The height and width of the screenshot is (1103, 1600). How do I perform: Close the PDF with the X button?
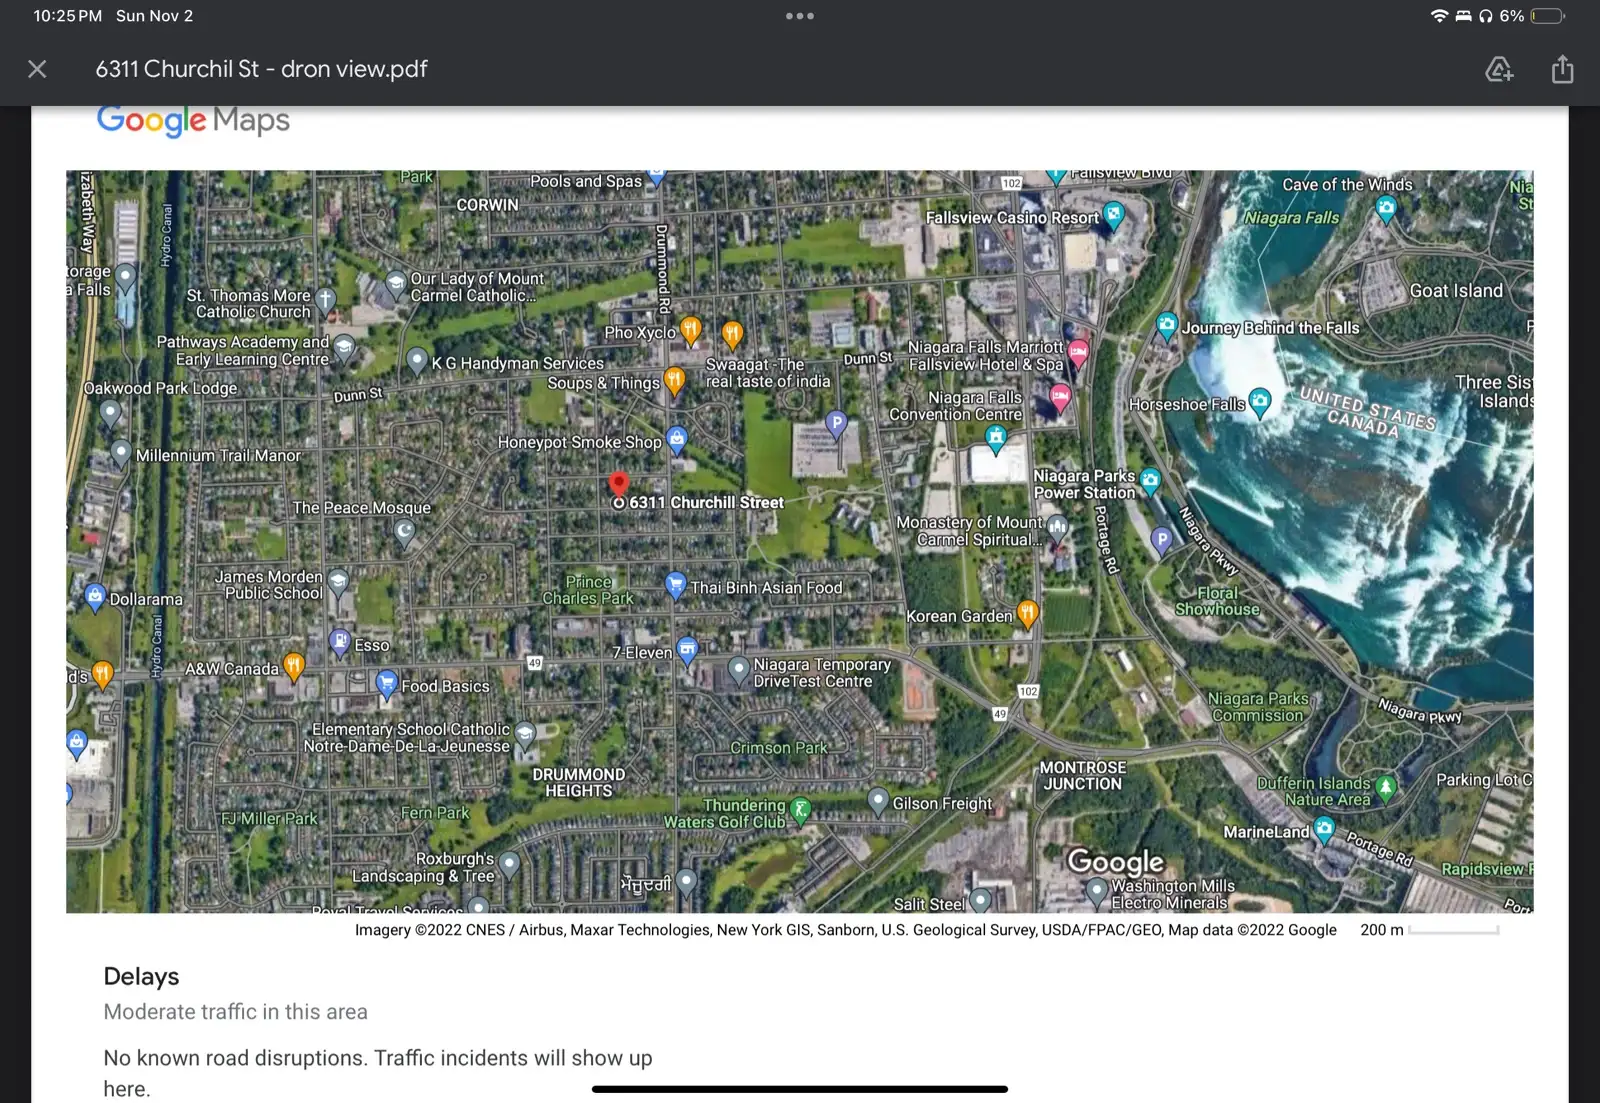click(37, 69)
